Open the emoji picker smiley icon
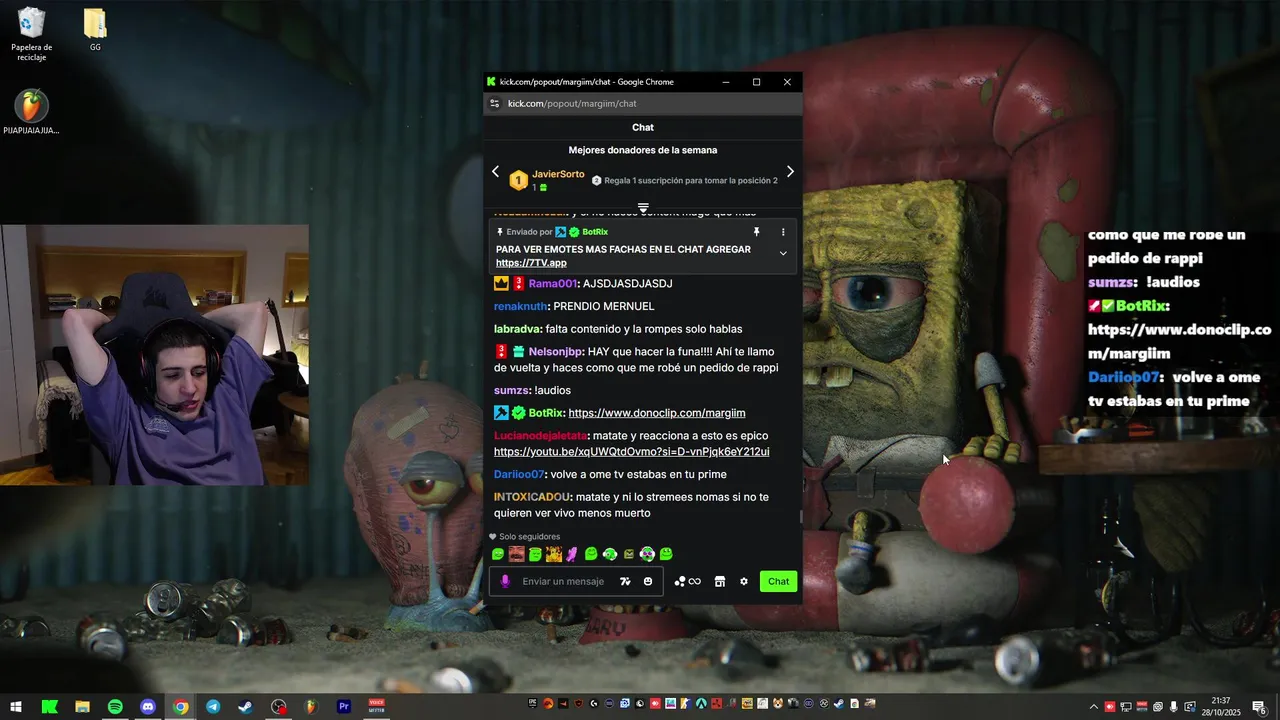 click(648, 581)
